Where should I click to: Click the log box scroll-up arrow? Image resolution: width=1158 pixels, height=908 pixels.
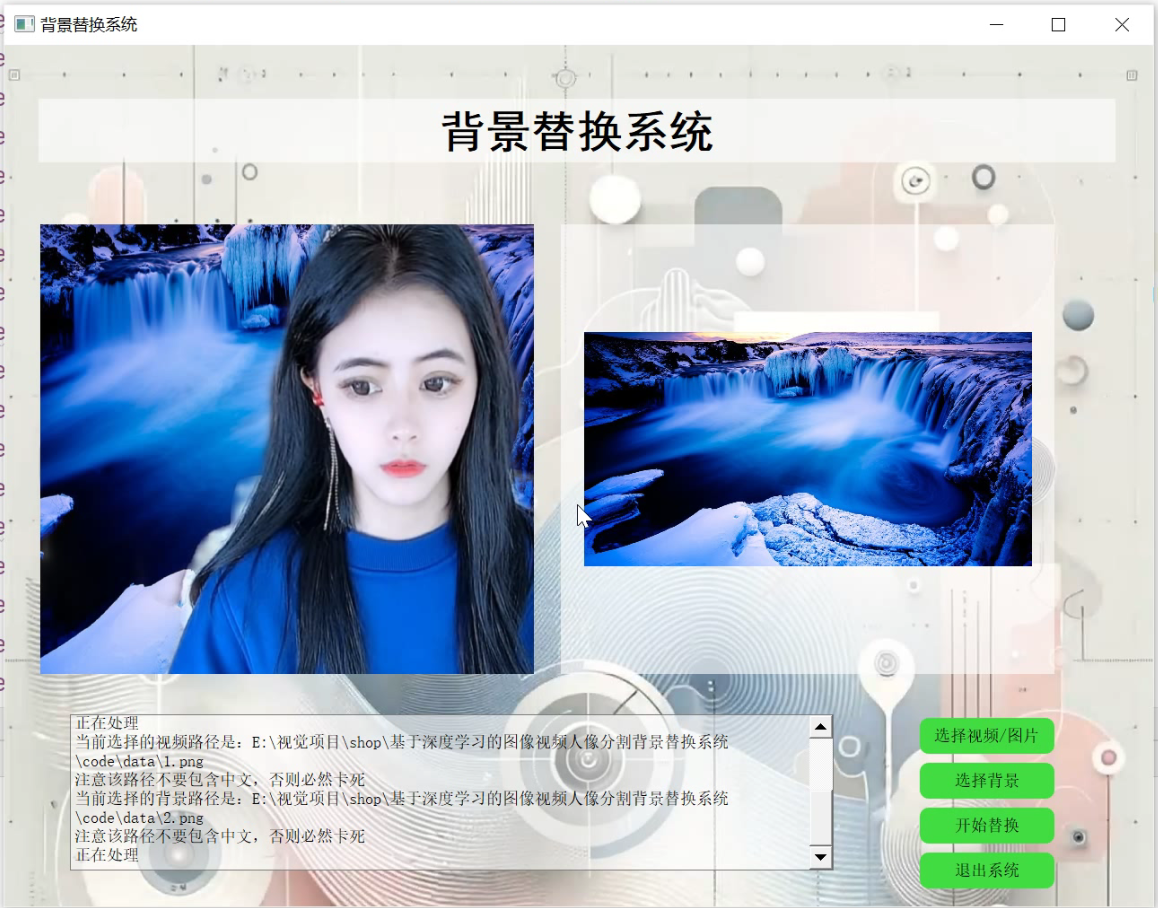pyautogui.click(x=820, y=727)
